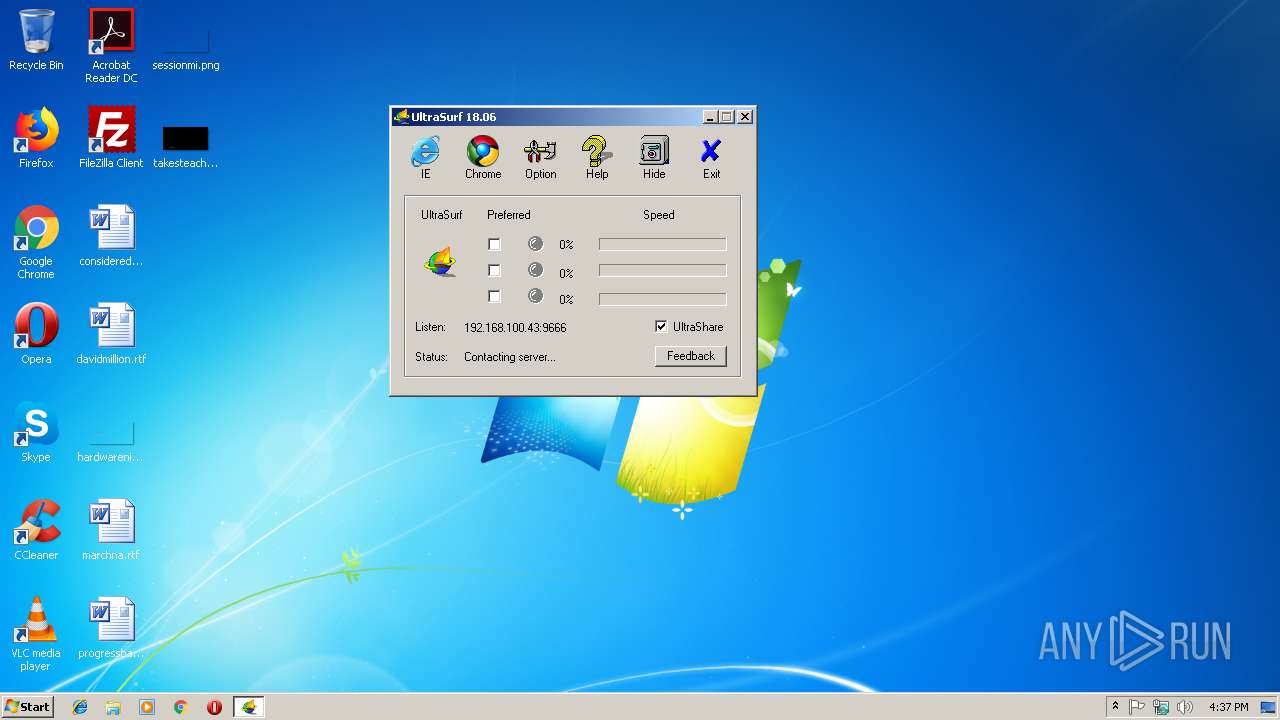Click the network tray icon
This screenshot has height=720, width=1280.
click(1161, 707)
